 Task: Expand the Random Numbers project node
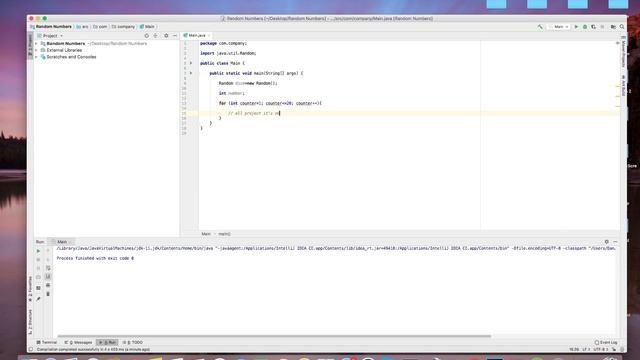tap(36, 43)
